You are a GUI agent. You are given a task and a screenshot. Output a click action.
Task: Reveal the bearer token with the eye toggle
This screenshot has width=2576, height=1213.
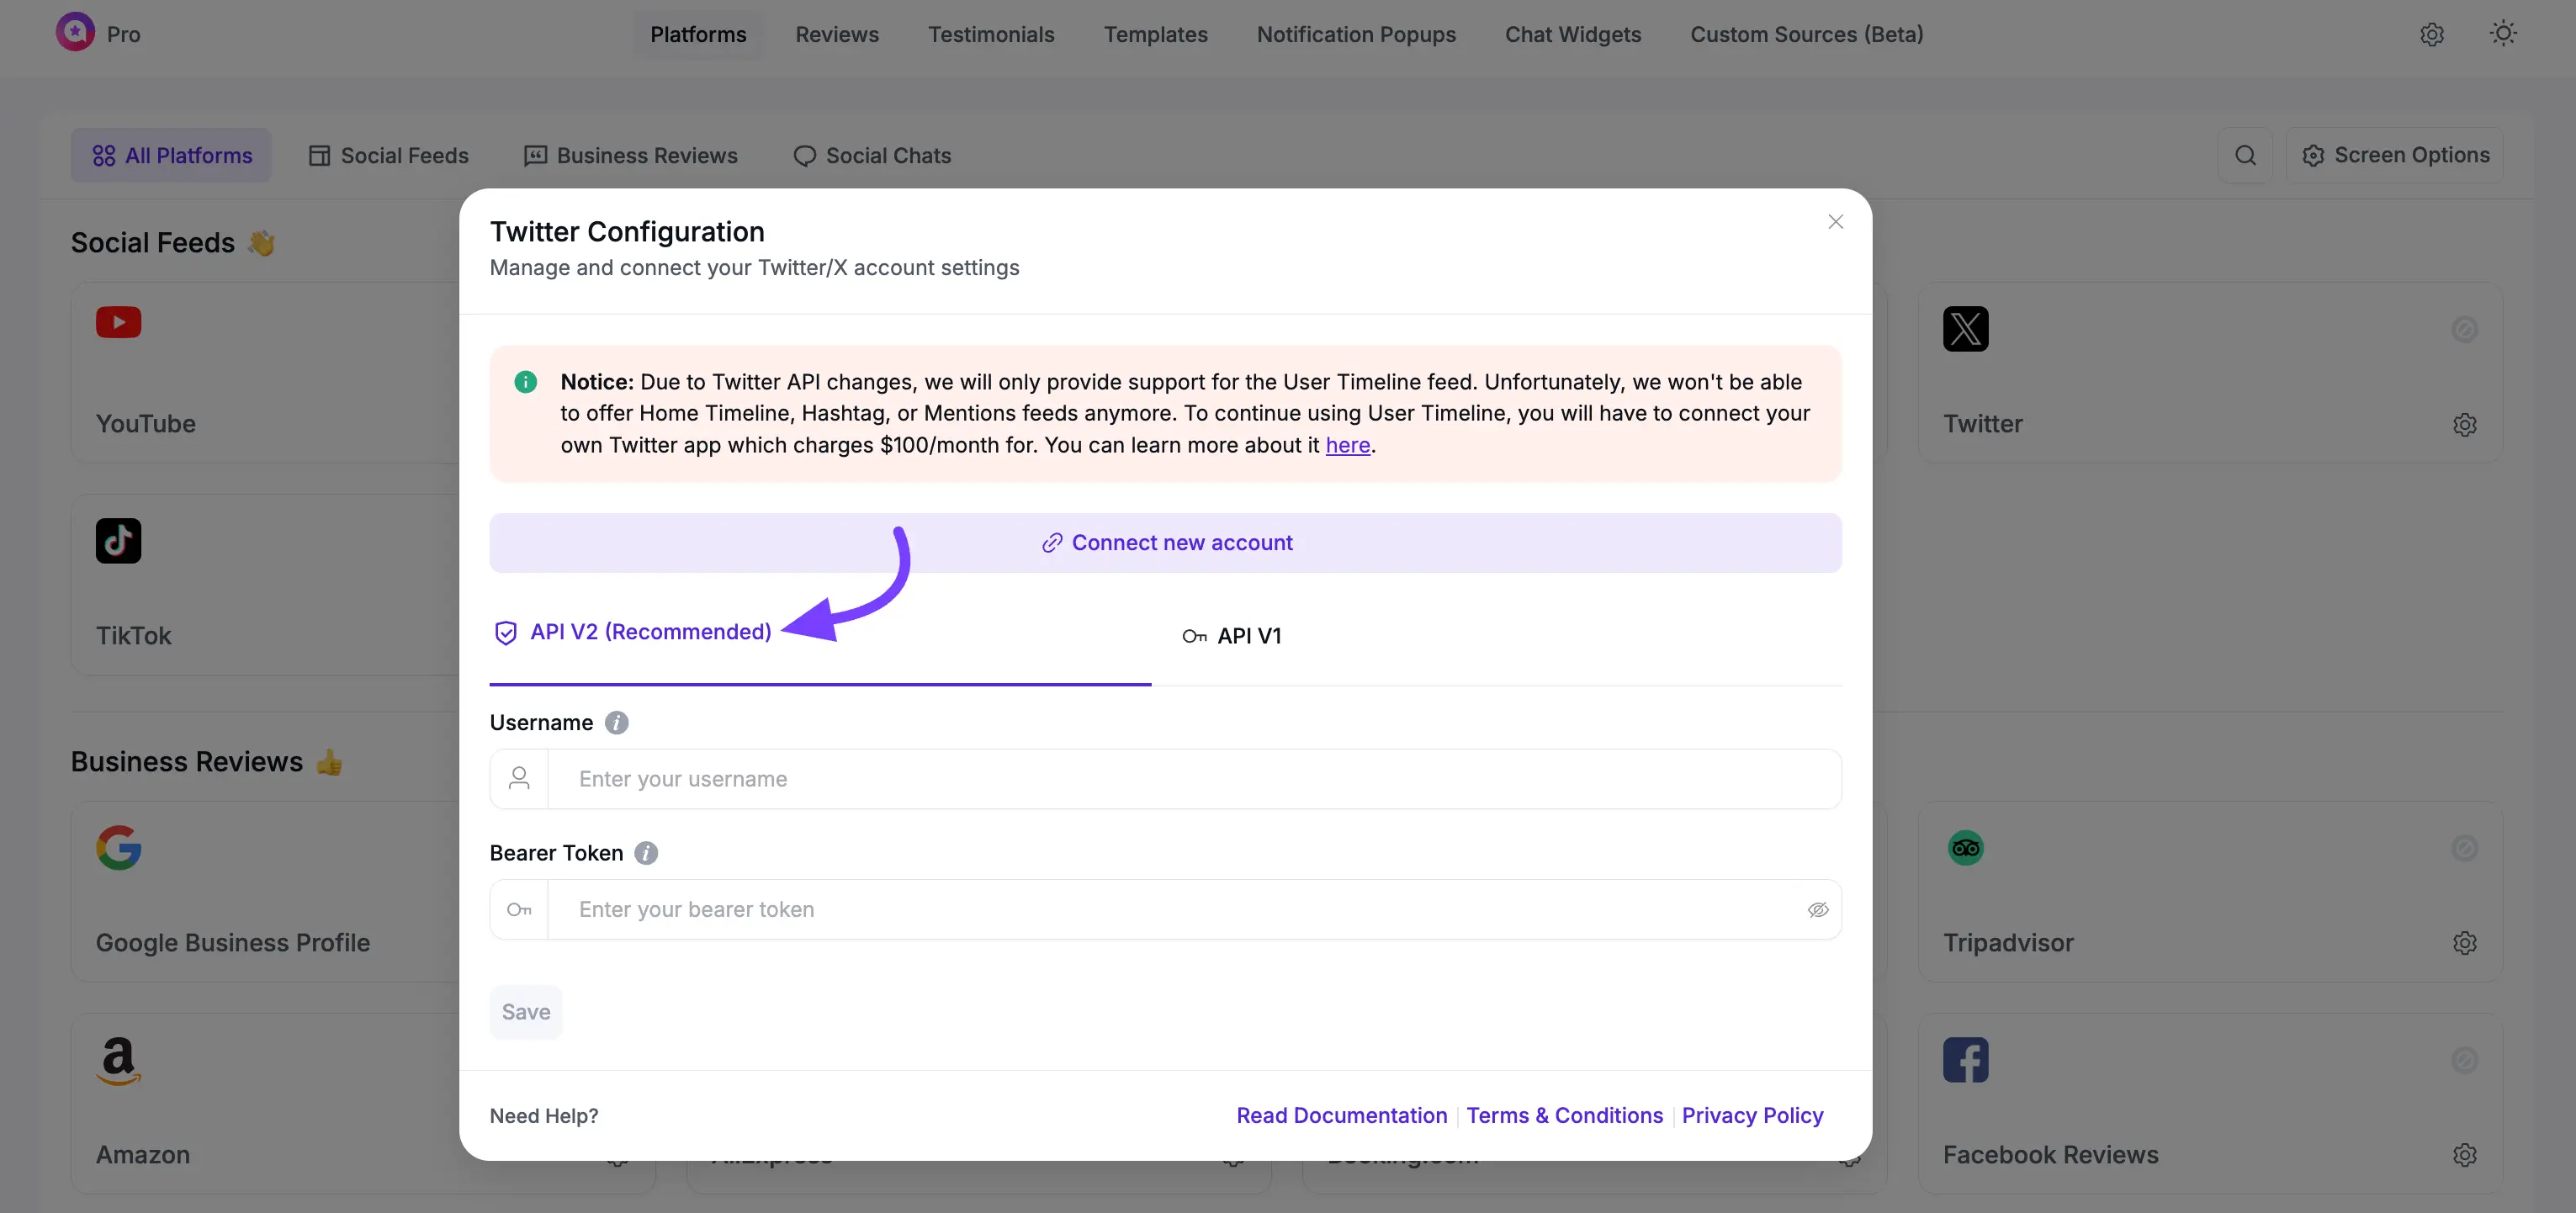pyautogui.click(x=1818, y=909)
